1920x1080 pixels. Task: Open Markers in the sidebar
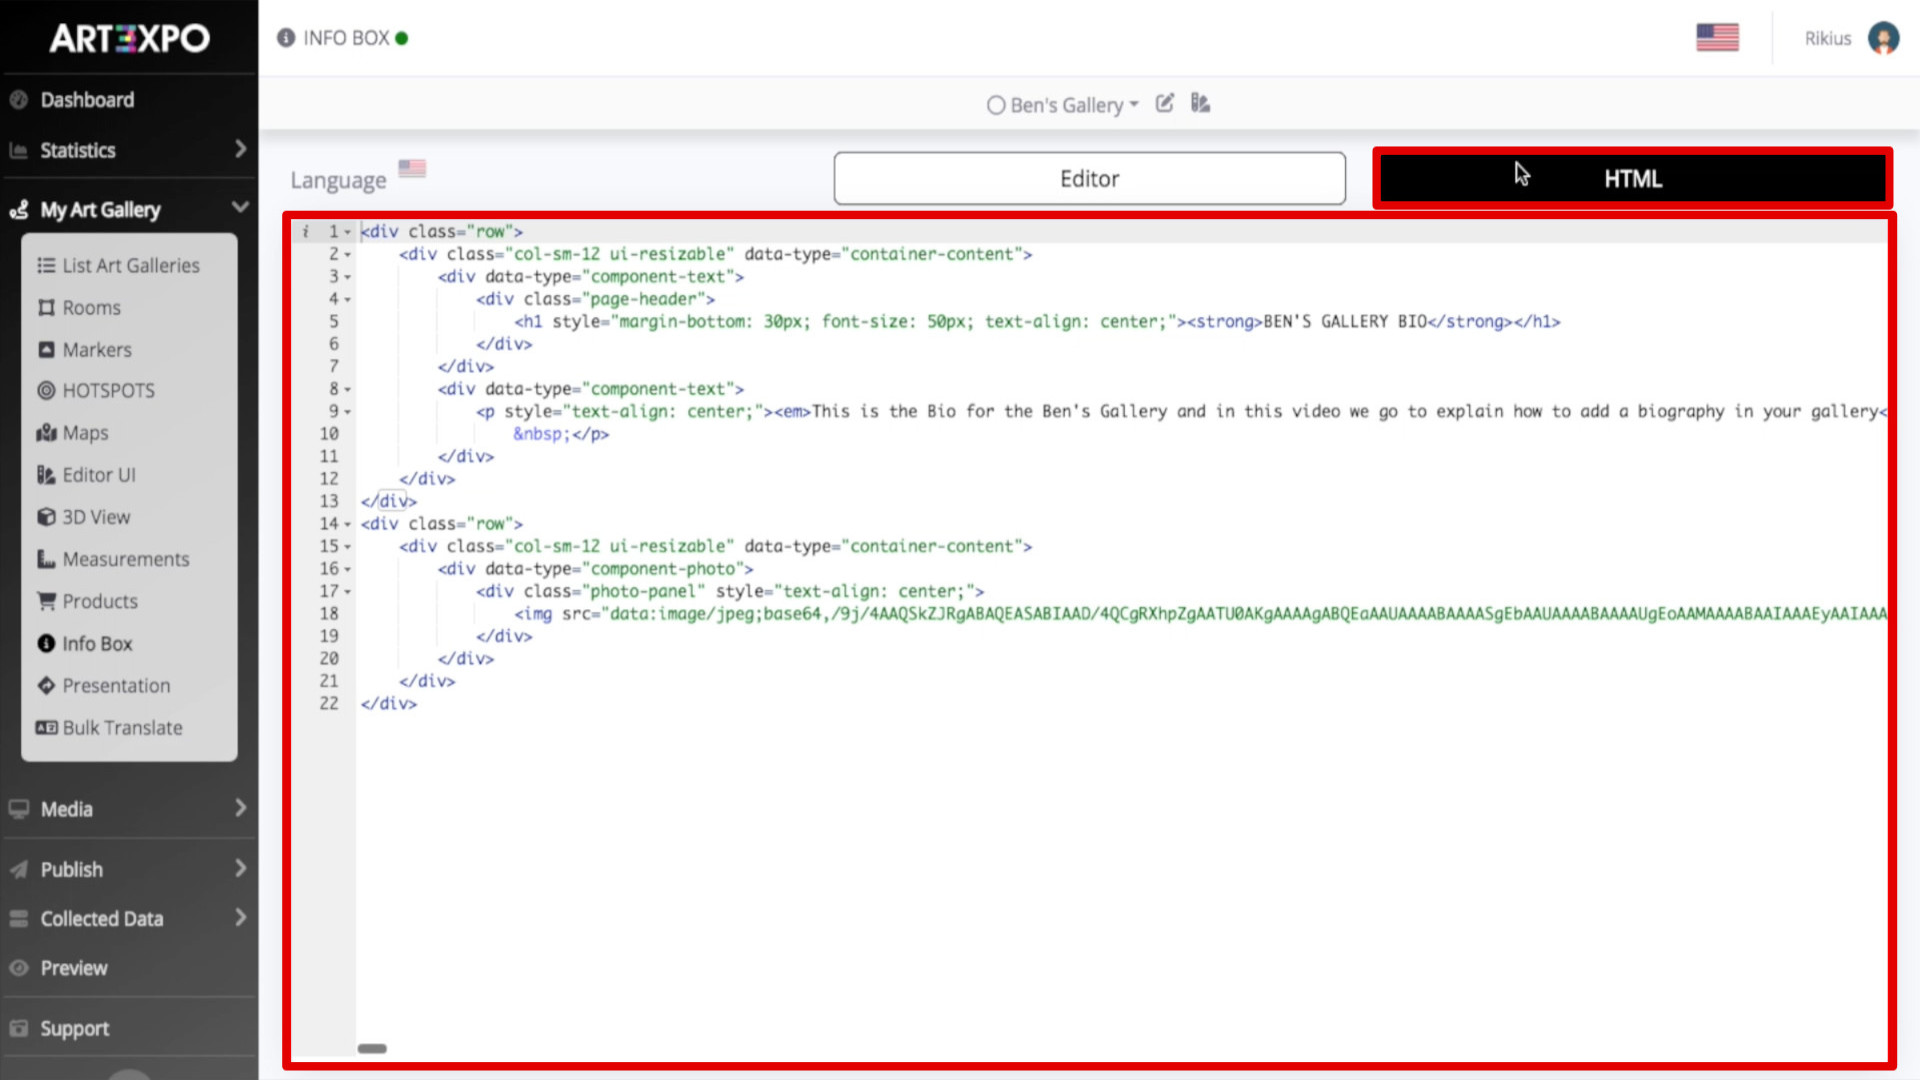point(96,350)
